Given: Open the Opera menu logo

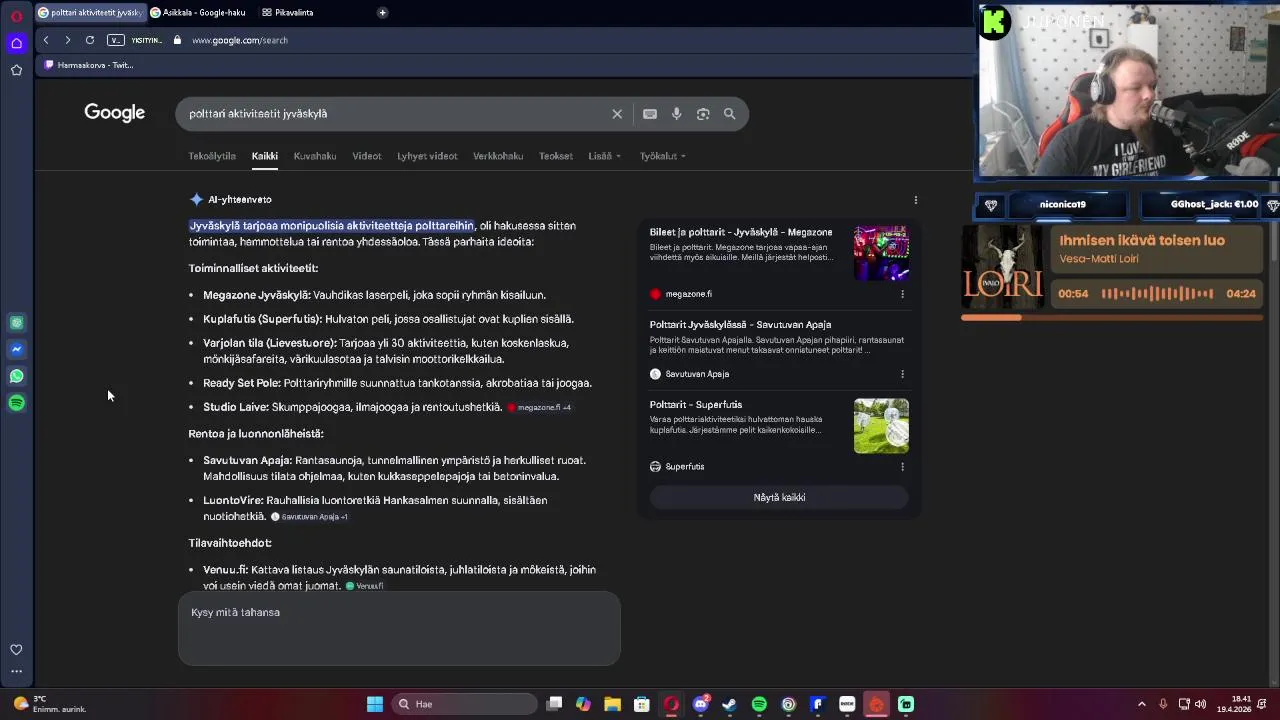Looking at the screenshot, I should (16, 16).
